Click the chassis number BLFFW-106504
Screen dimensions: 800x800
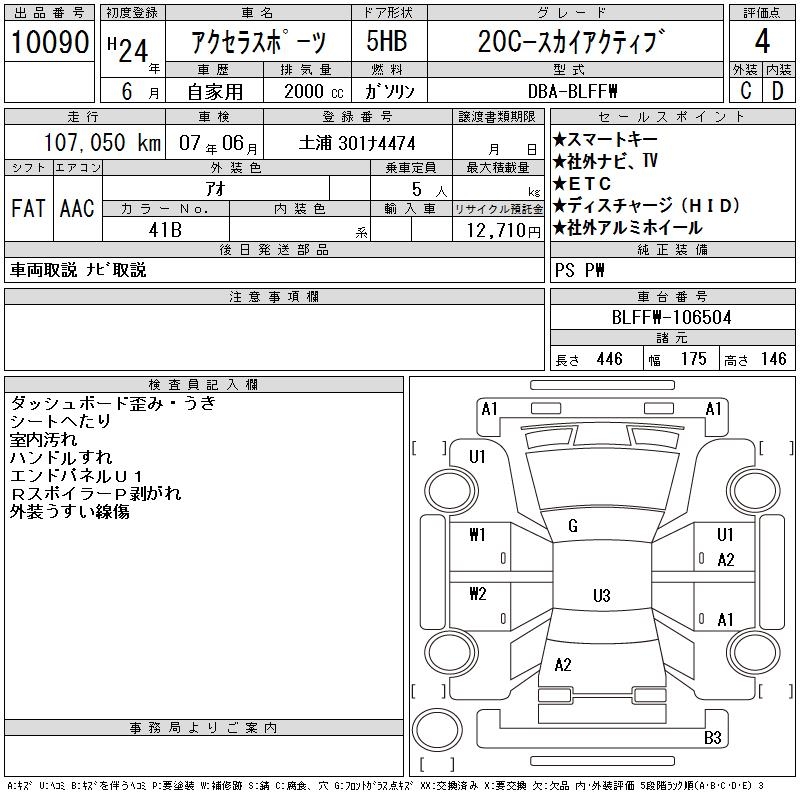(x=671, y=317)
